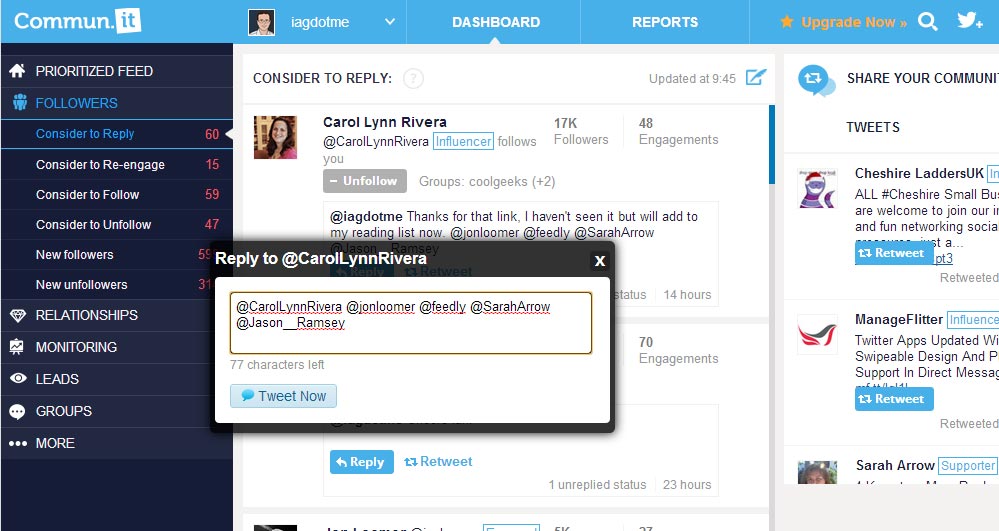The width and height of the screenshot is (999, 531).
Task: Switch to the DASHBOARD tab
Action: (x=496, y=22)
